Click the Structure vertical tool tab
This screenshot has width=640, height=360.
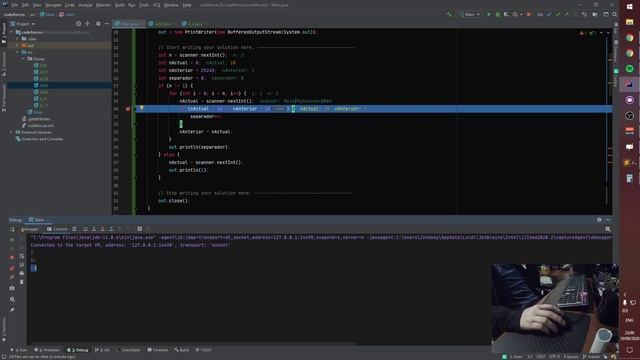tap(4, 64)
